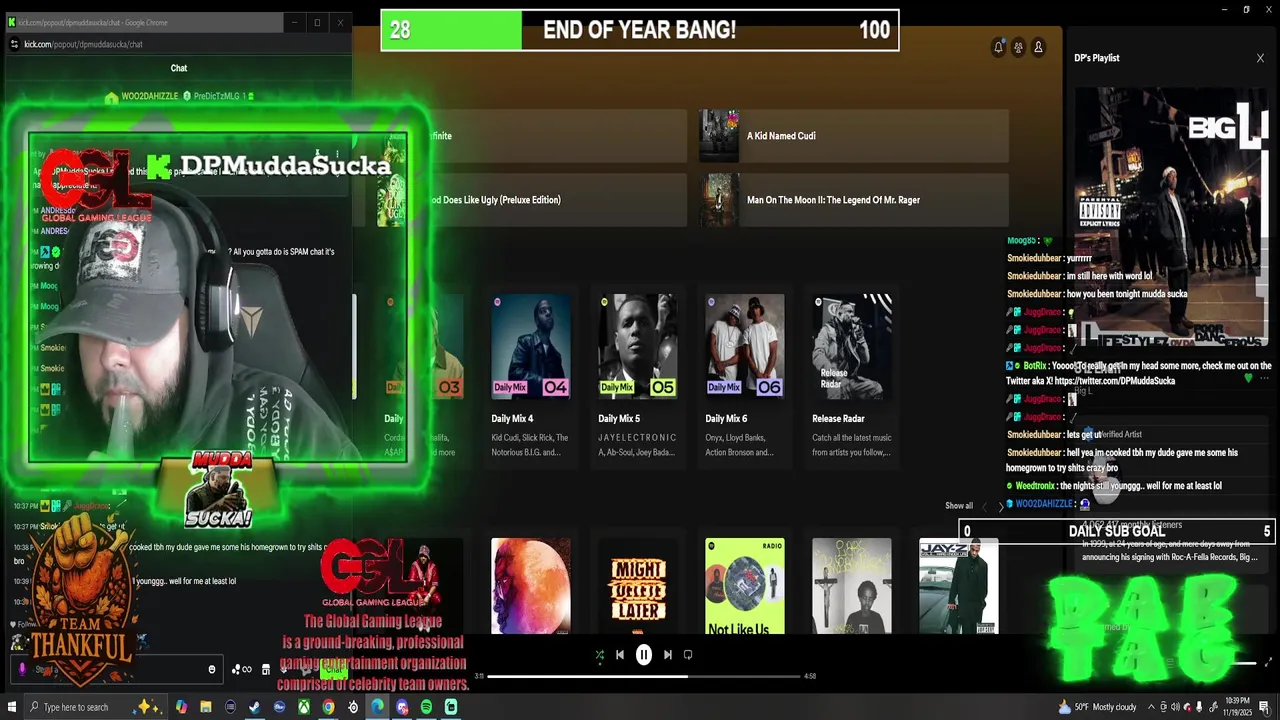The height and width of the screenshot is (720, 1280).
Task: Toggle repeat in the music player
Action: [x=688, y=655]
